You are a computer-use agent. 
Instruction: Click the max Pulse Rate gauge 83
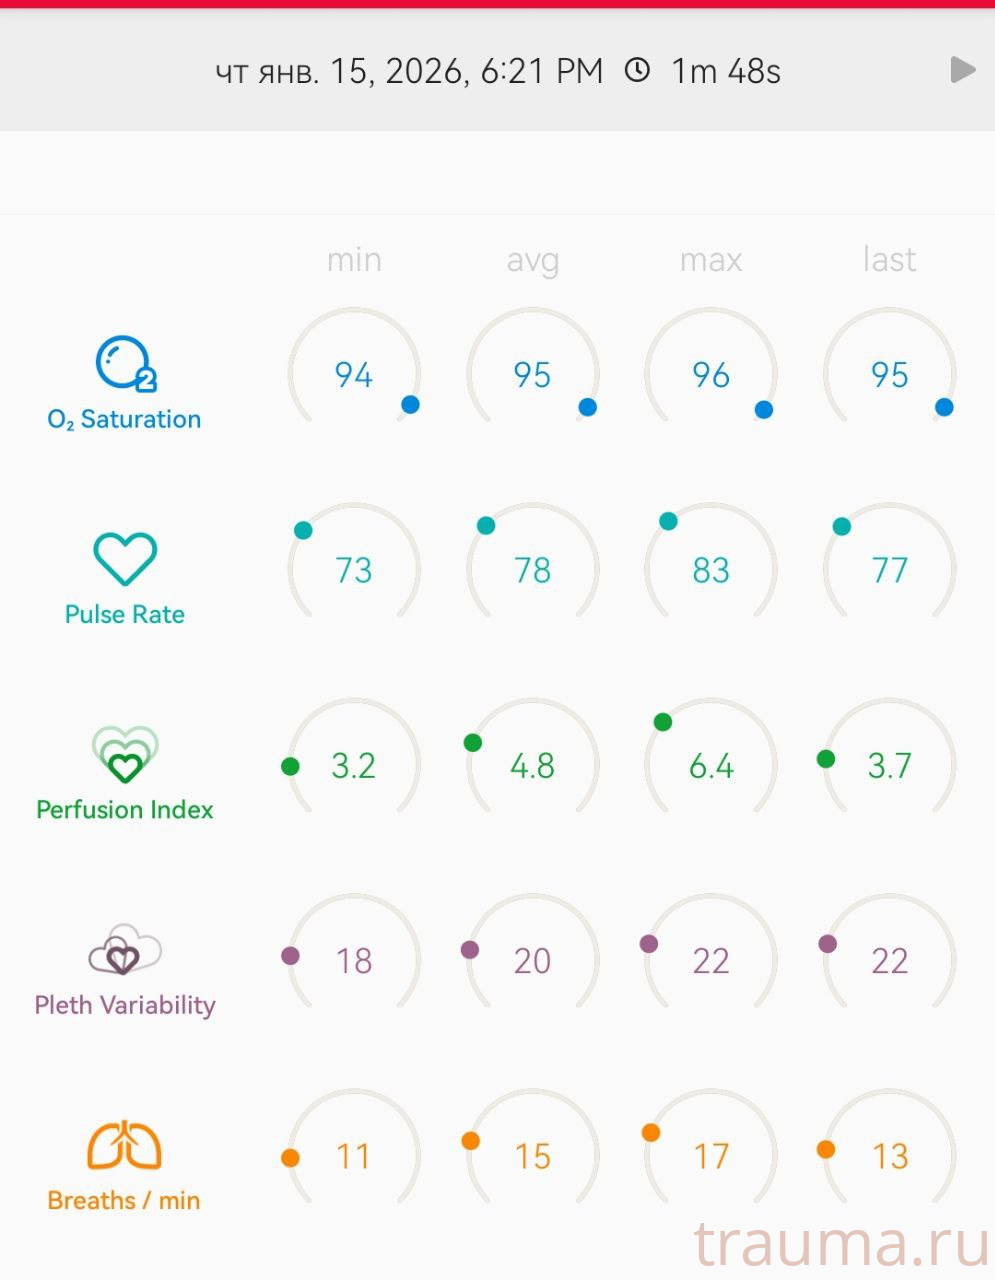711,569
